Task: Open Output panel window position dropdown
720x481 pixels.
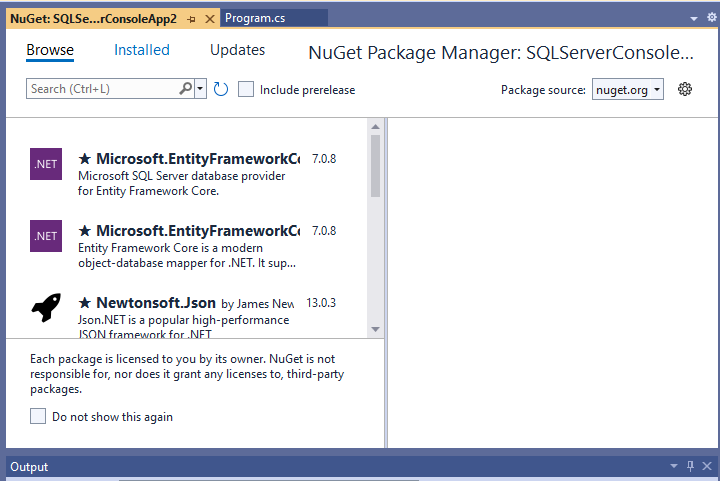Action: (x=675, y=467)
